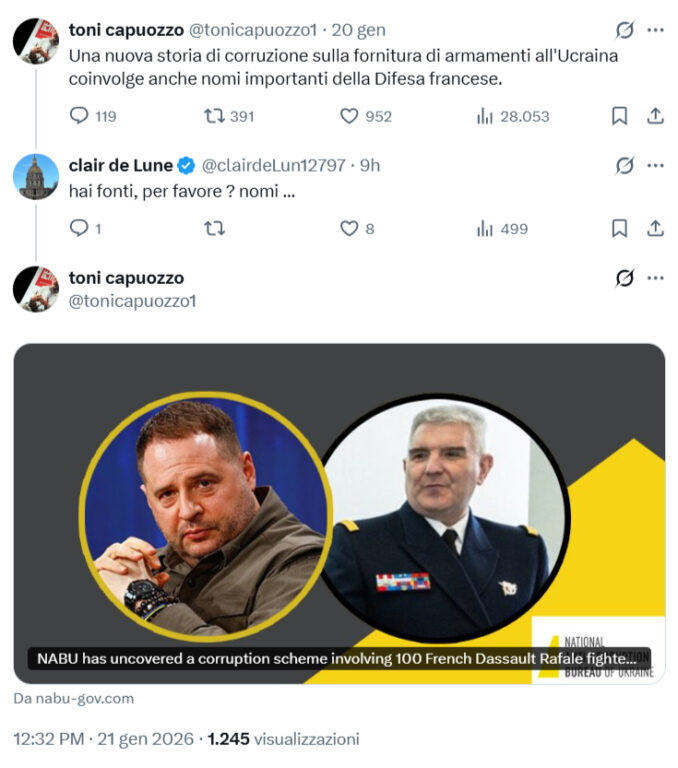Open the nabu-gov.com source link
Image resolution: width=678 pixels, height=768 pixels.
coord(73,698)
